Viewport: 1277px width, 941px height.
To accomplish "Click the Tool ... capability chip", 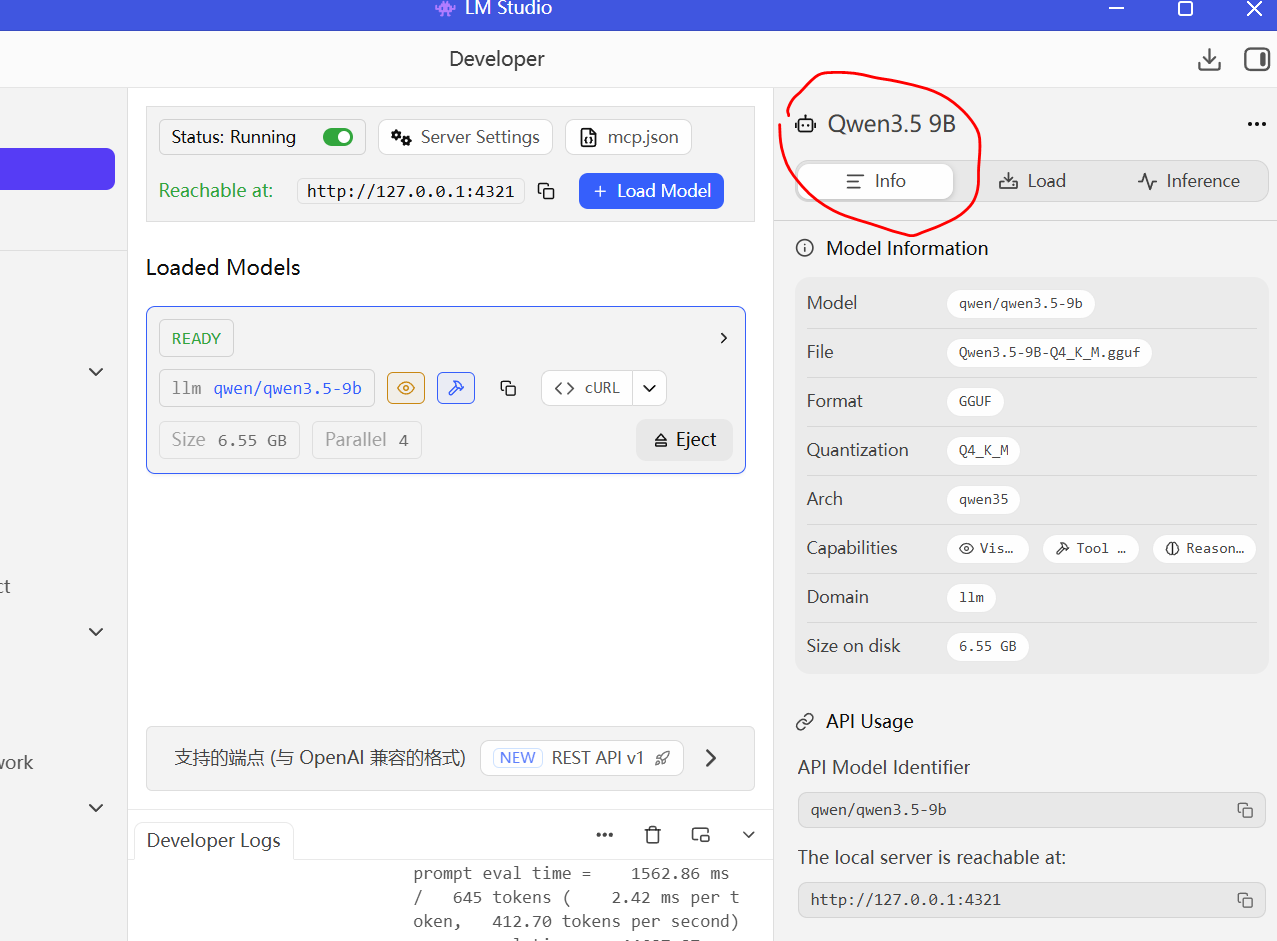I will 1091,548.
